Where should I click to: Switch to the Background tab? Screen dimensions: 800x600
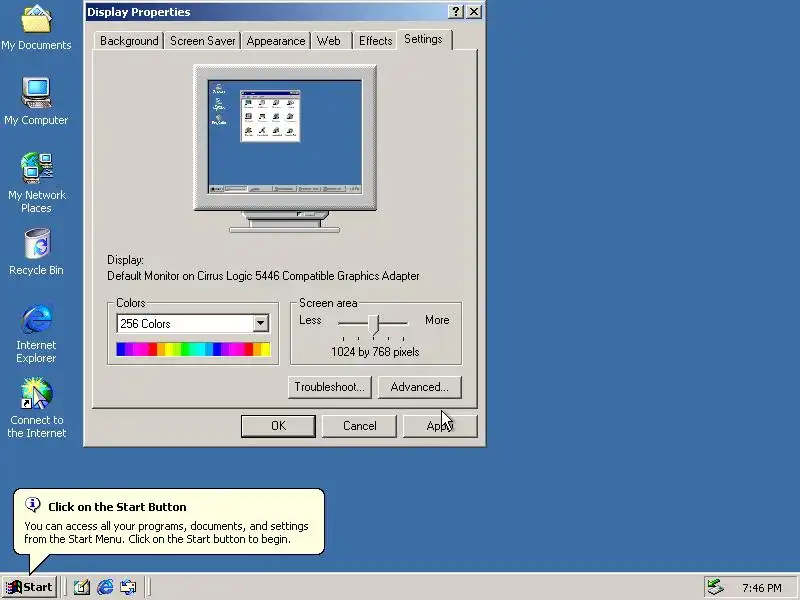click(129, 41)
